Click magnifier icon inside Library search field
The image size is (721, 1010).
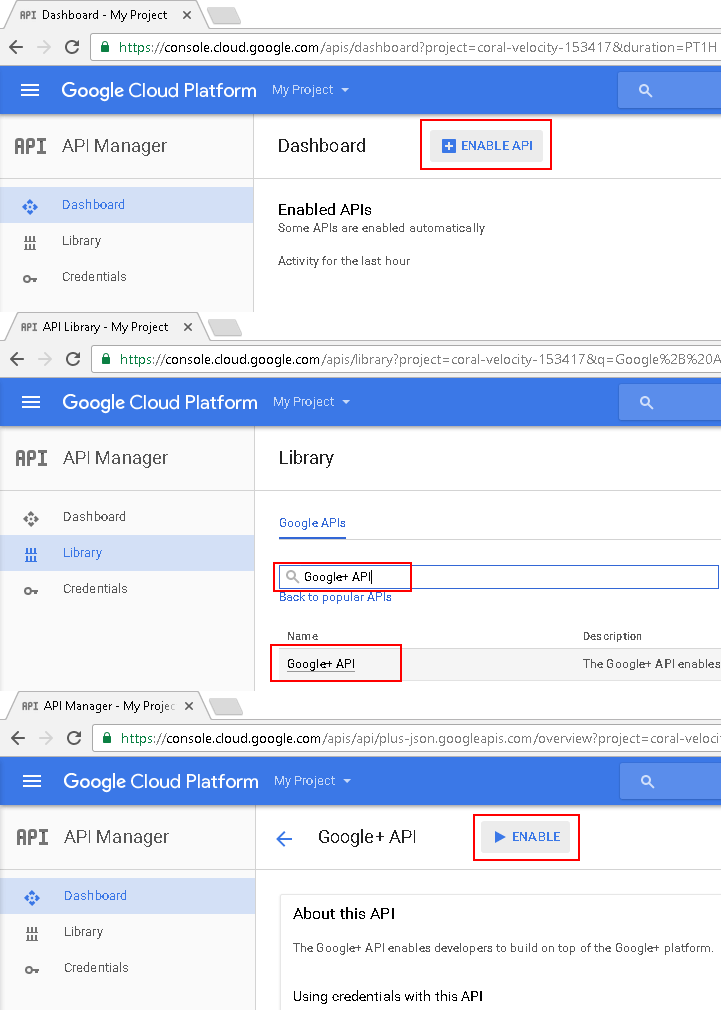(x=293, y=576)
